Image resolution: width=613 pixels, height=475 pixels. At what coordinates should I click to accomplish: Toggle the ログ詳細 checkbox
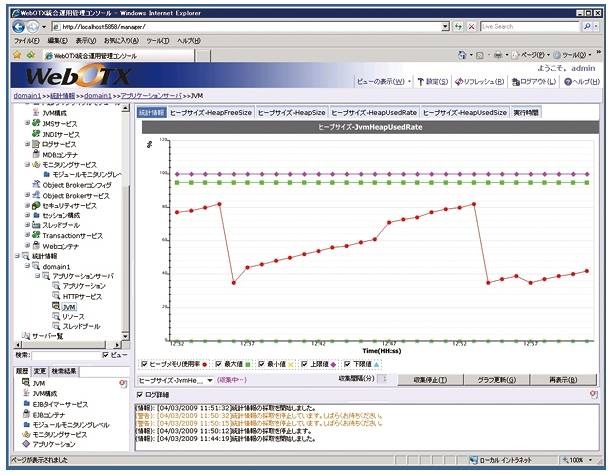point(139,394)
